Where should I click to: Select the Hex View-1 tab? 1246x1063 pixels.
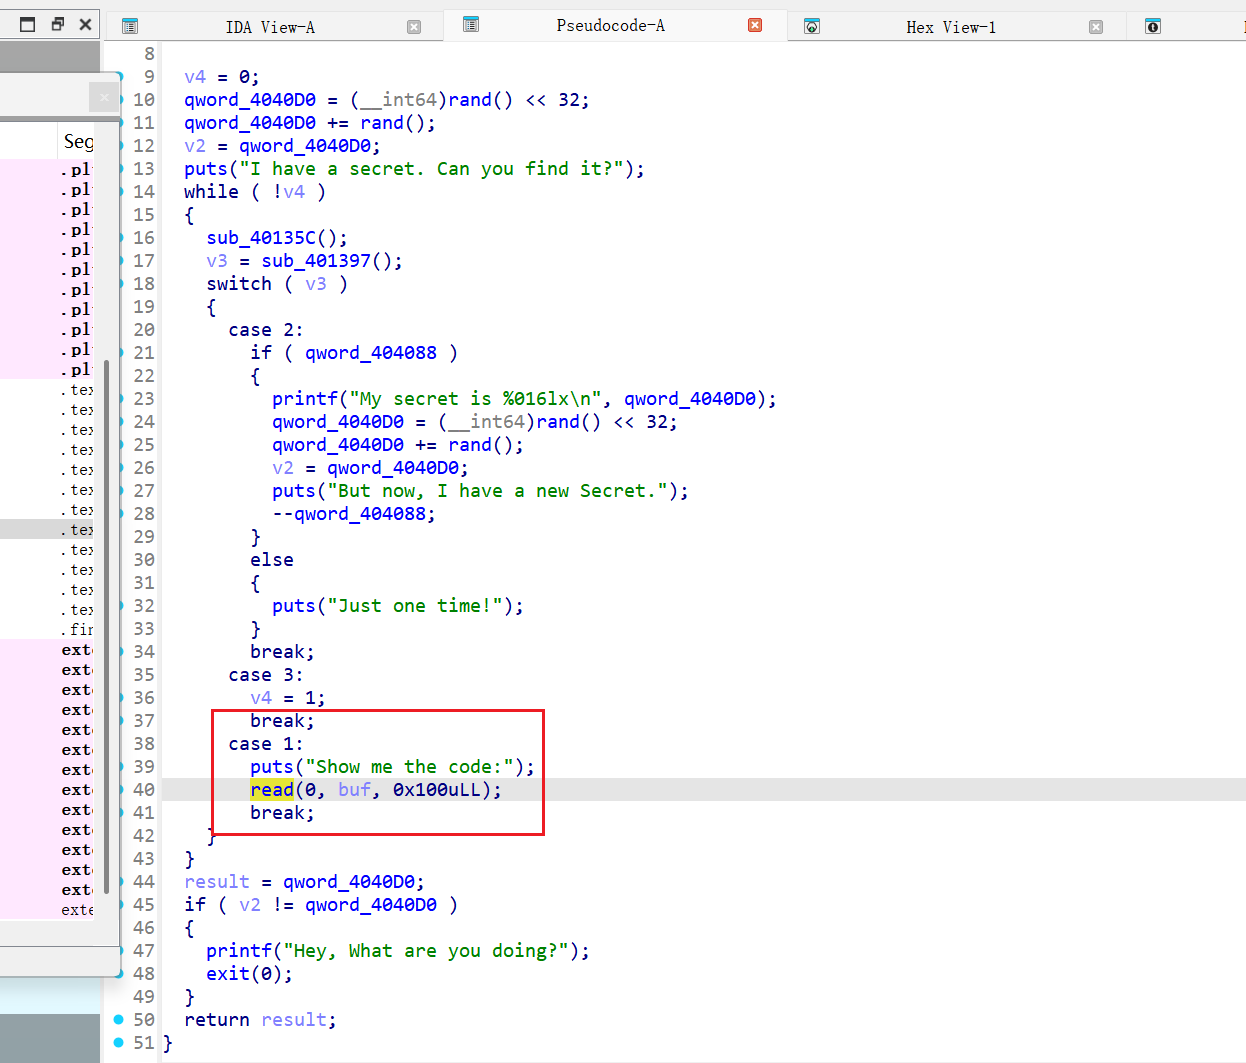[x=950, y=27]
